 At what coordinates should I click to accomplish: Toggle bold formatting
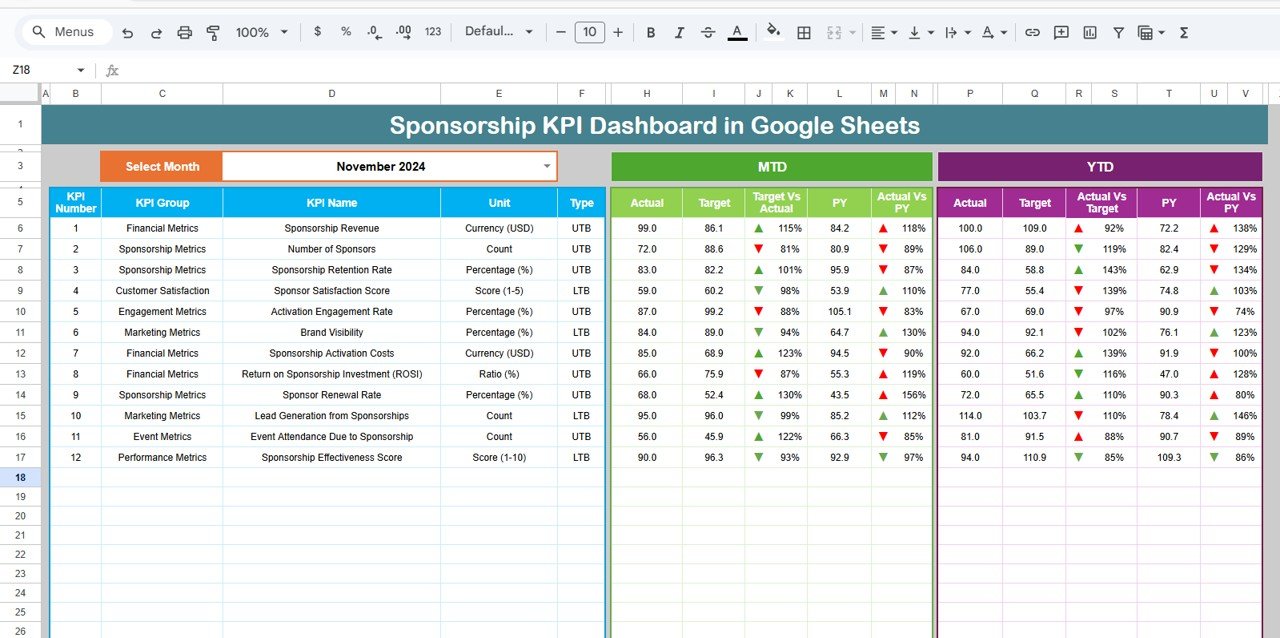click(x=651, y=32)
